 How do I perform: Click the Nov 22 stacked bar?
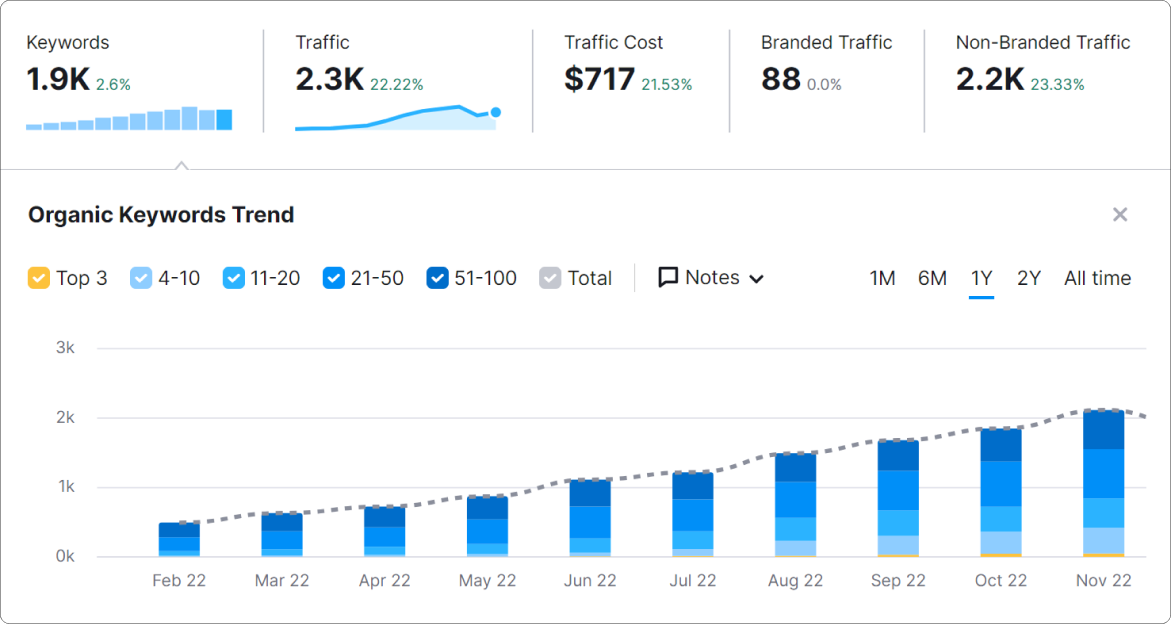point(1103,484)
